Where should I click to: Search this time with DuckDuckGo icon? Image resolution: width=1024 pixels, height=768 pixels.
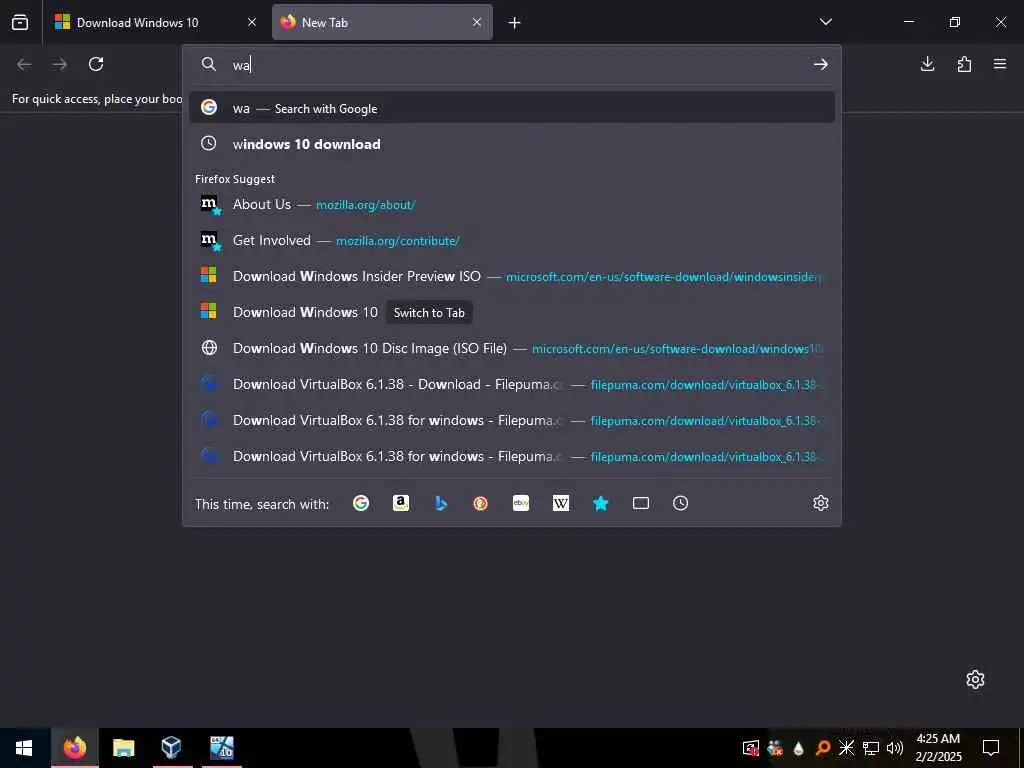tap(481, 503)
